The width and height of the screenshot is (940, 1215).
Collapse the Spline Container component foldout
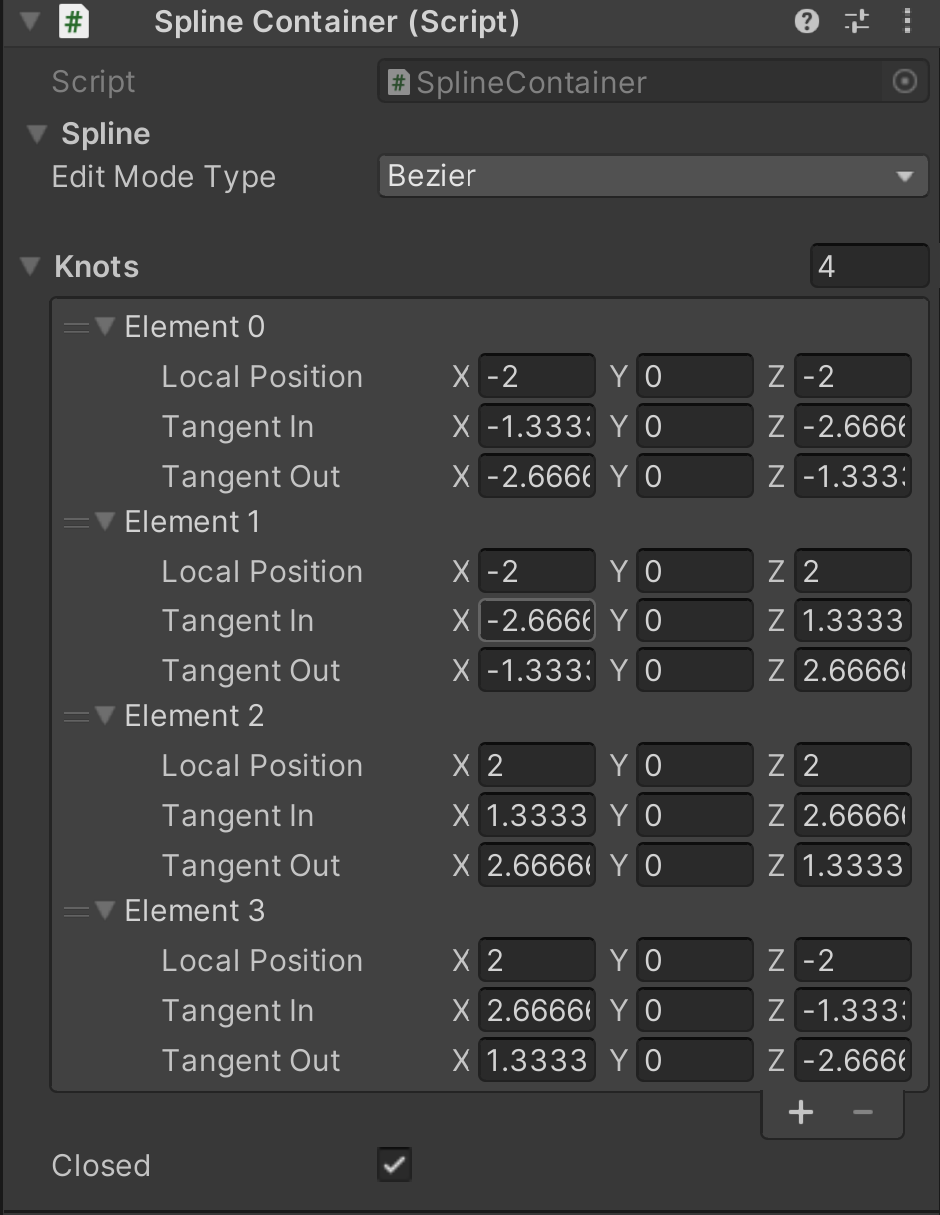[x=30, y=22]
